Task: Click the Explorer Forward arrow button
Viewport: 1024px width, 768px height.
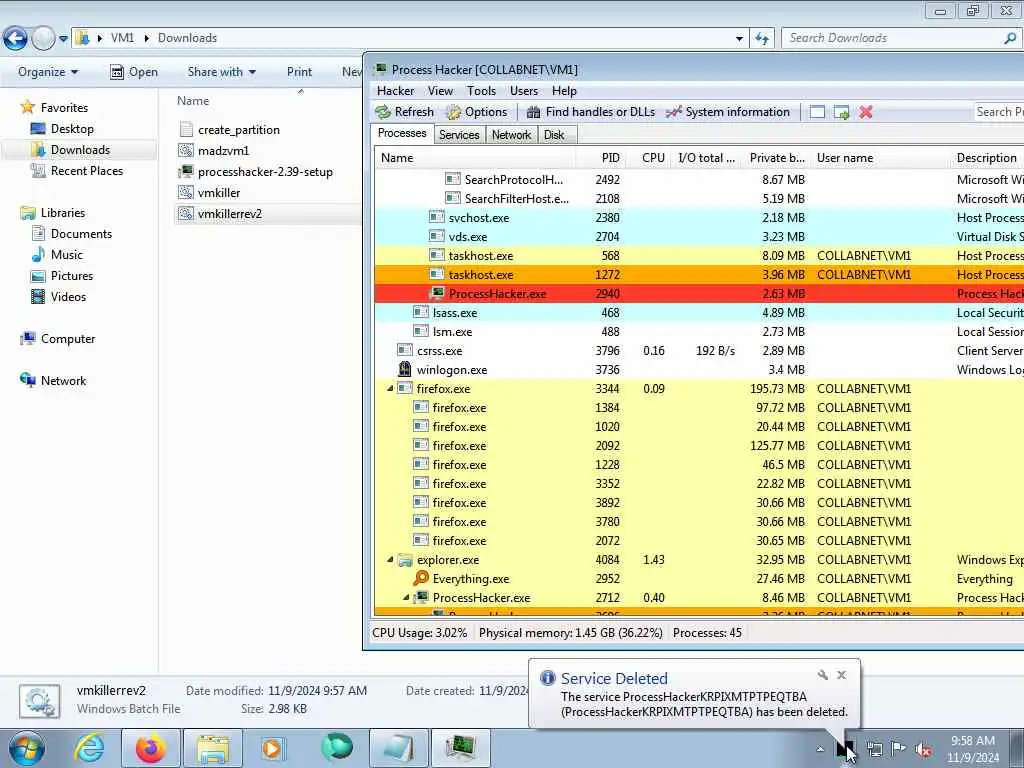Action: [x=43, y=39]
